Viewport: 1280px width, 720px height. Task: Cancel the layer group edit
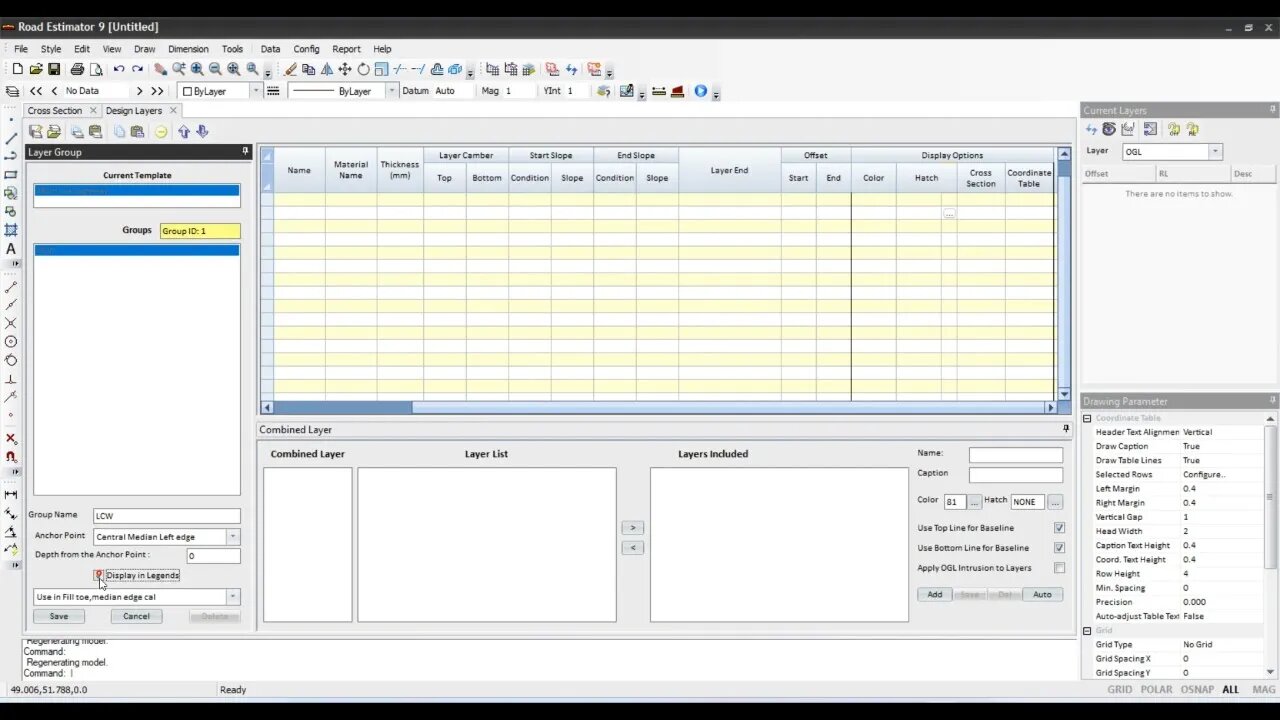tap(136, 616)
